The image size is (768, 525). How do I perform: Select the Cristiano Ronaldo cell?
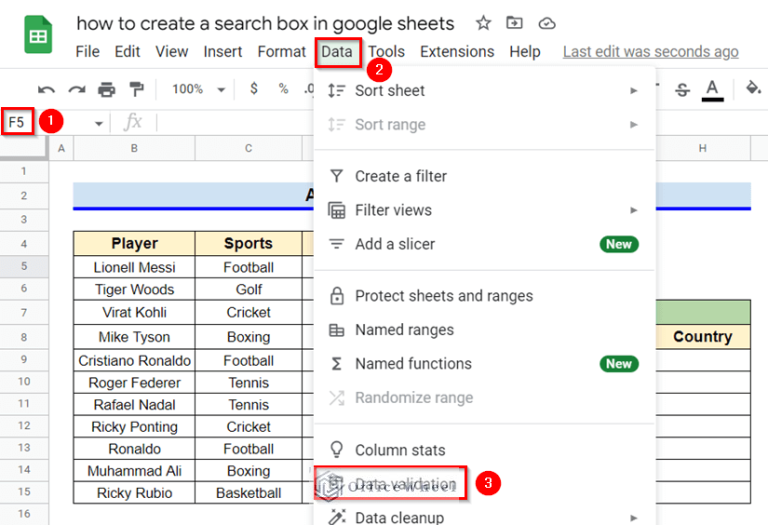tap(134, 360)
